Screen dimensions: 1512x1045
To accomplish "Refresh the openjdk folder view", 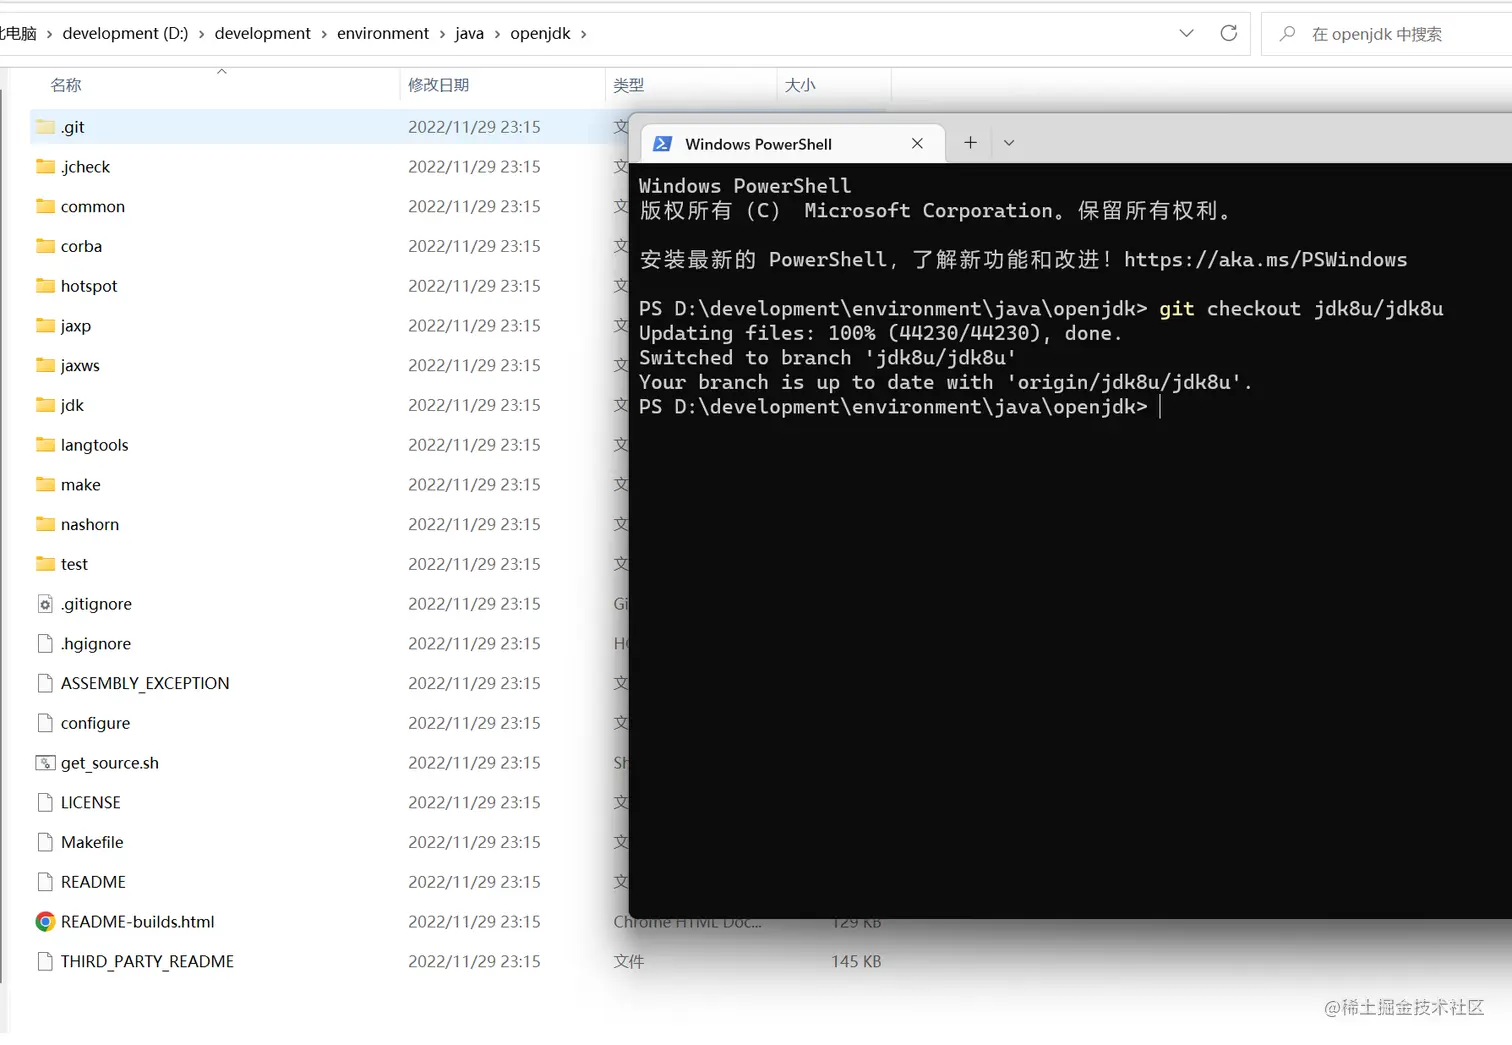I will (x=1229, y=33).
